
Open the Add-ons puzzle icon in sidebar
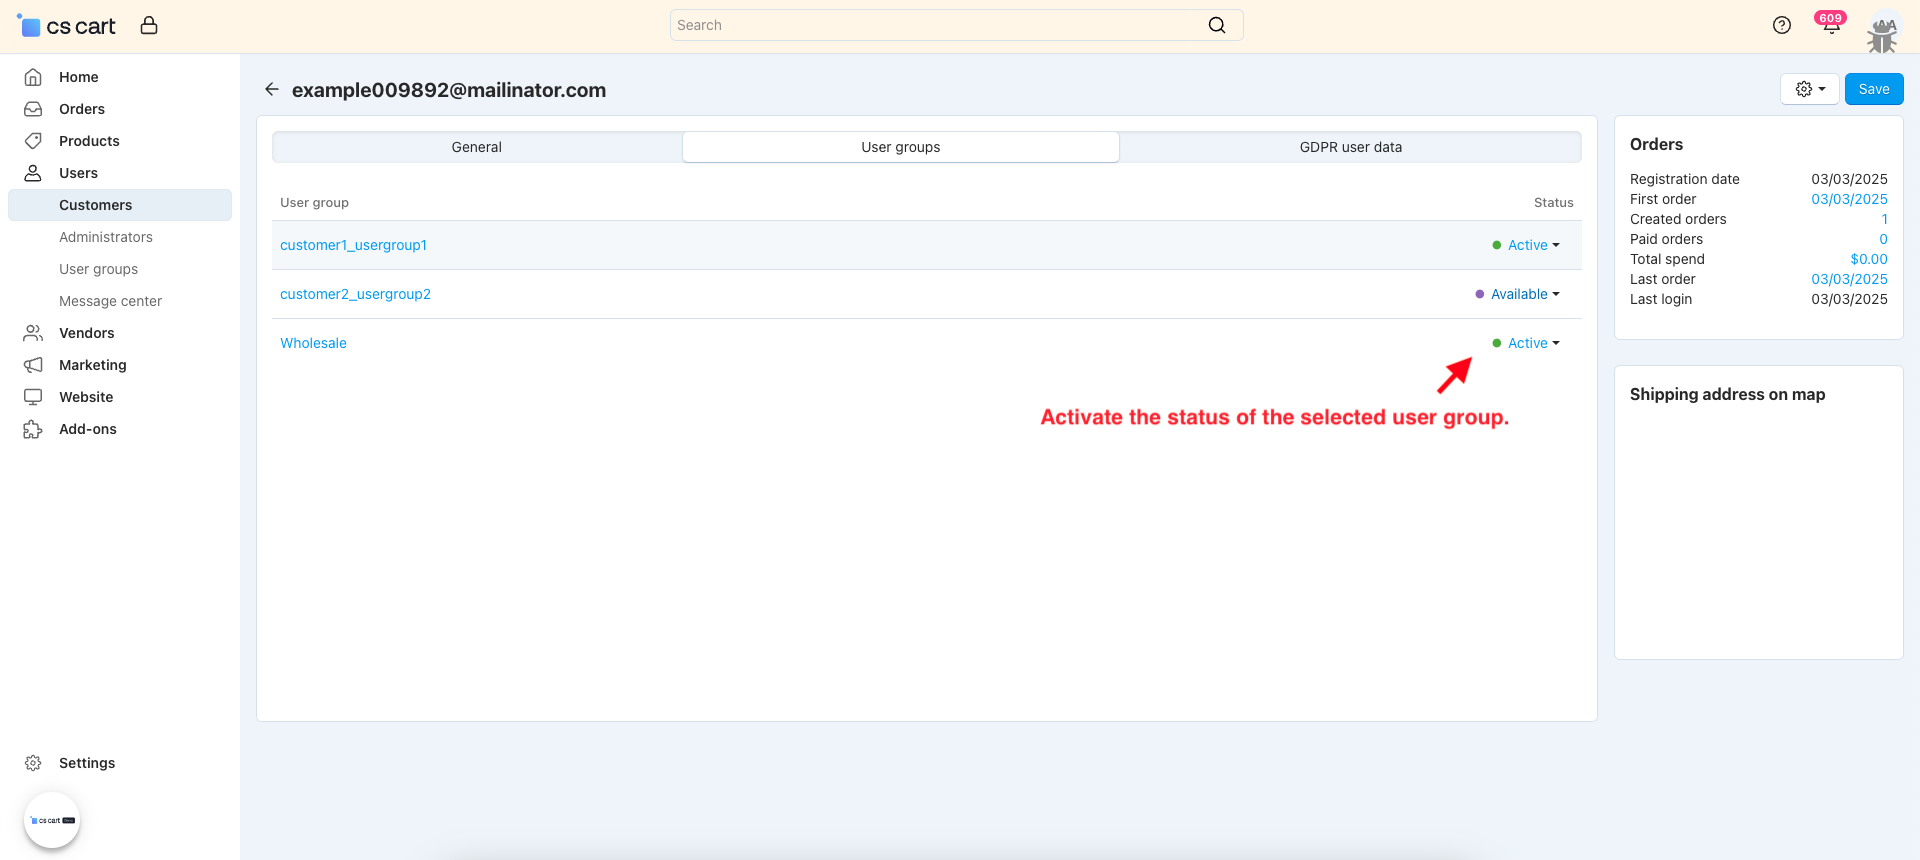pyautogui.click(x=33, y=429)
